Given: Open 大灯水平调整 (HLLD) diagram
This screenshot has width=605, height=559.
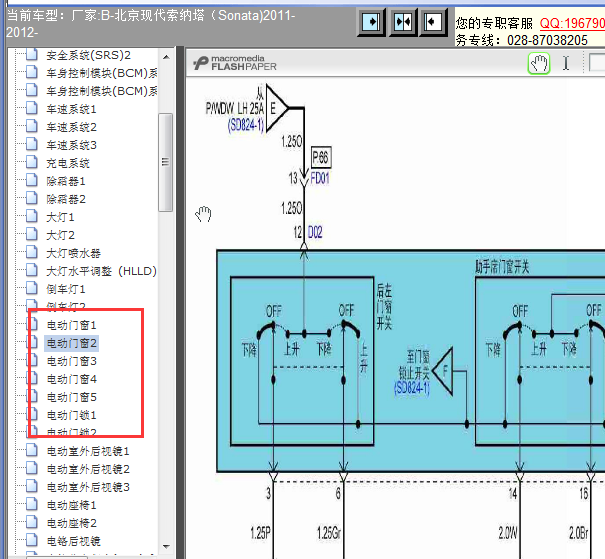Looking at the screenshot, I should [x=101, y=271].
